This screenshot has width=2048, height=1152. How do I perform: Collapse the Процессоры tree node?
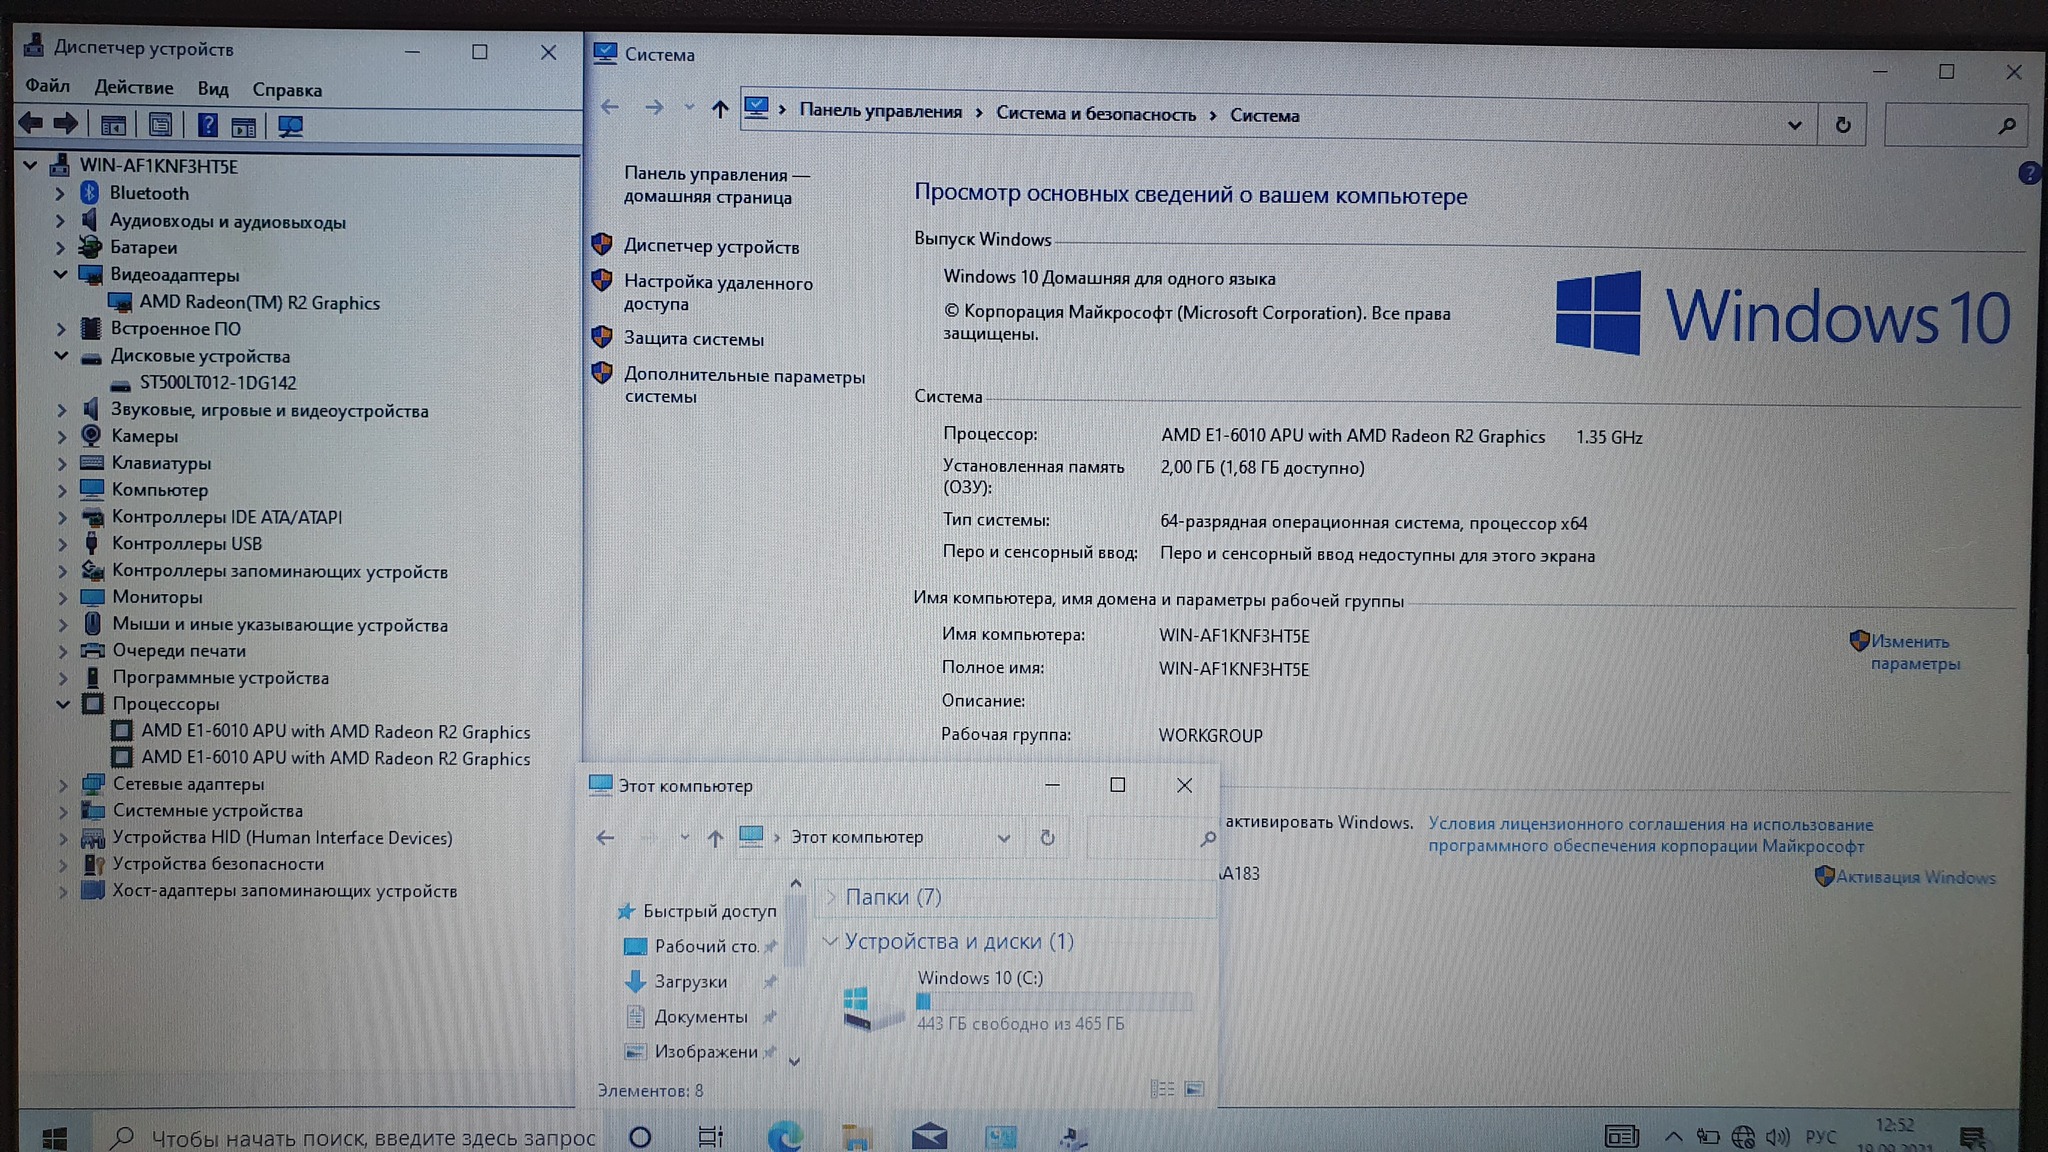click(62, 704)
